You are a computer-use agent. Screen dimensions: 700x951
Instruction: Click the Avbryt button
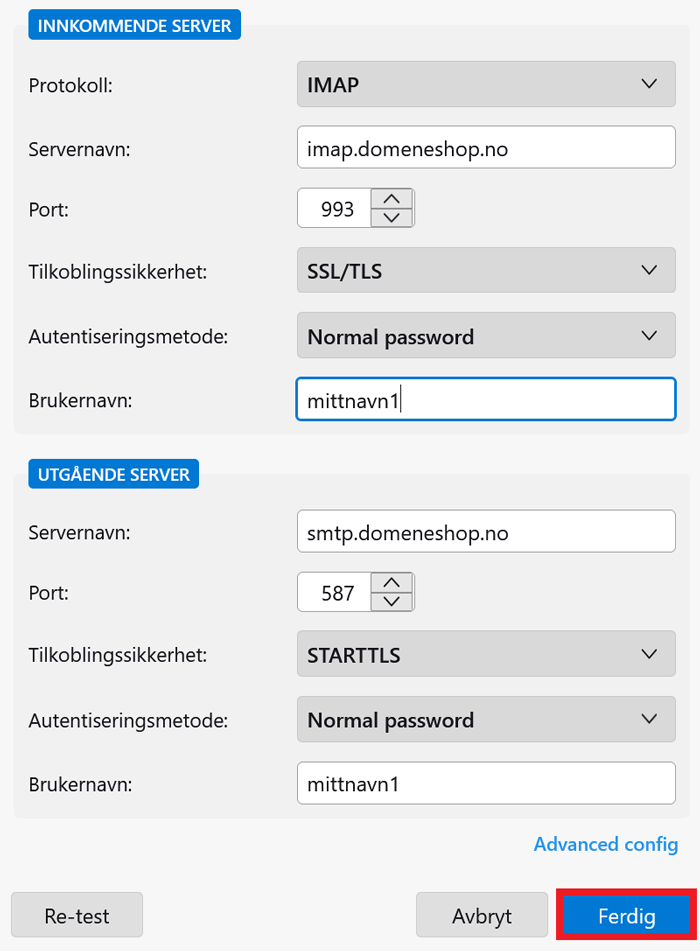click(x=481, y=915)
